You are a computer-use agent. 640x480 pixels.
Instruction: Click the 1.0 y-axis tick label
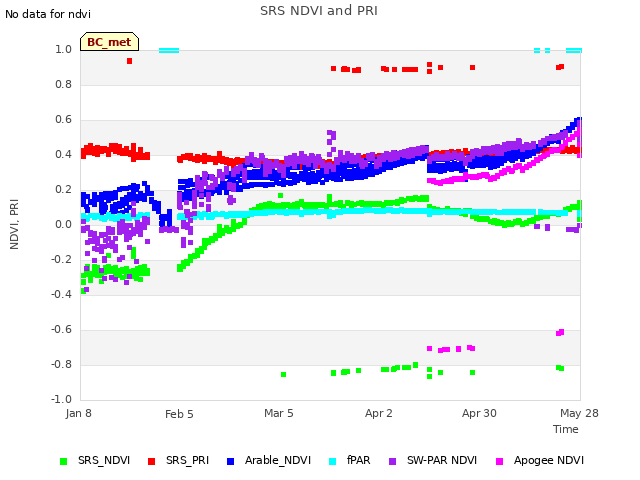[64, 50]
